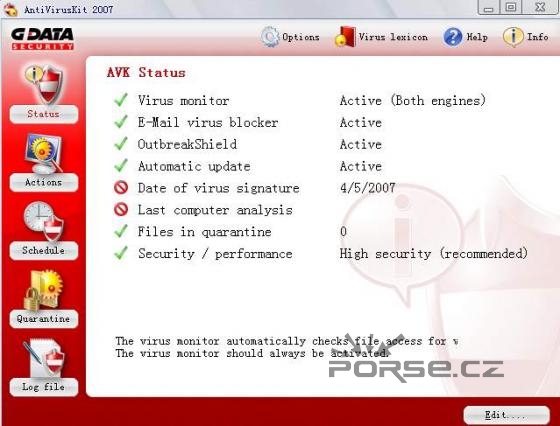560x426 pixels.
Task: Select the Security / performance entry
Action: (x=321, y=254)
